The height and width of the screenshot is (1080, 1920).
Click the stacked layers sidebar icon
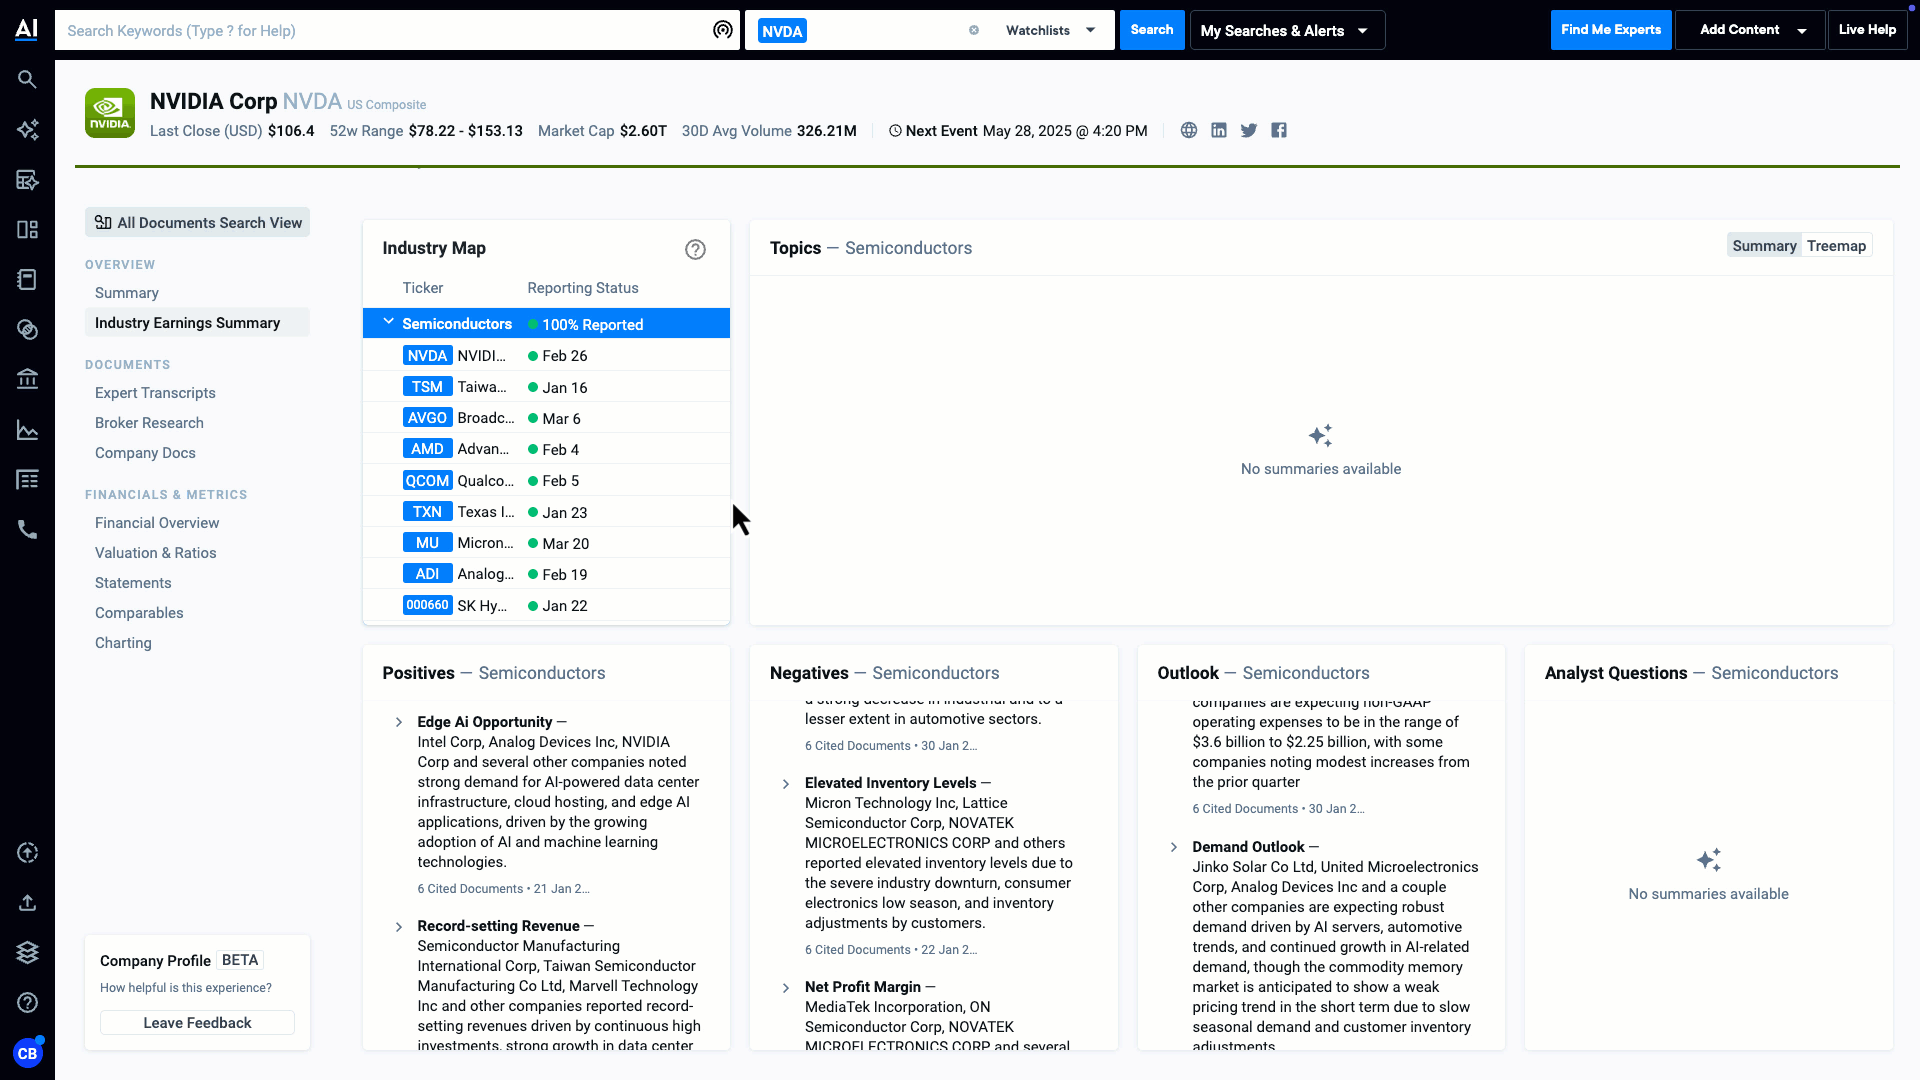coord(27,952)
